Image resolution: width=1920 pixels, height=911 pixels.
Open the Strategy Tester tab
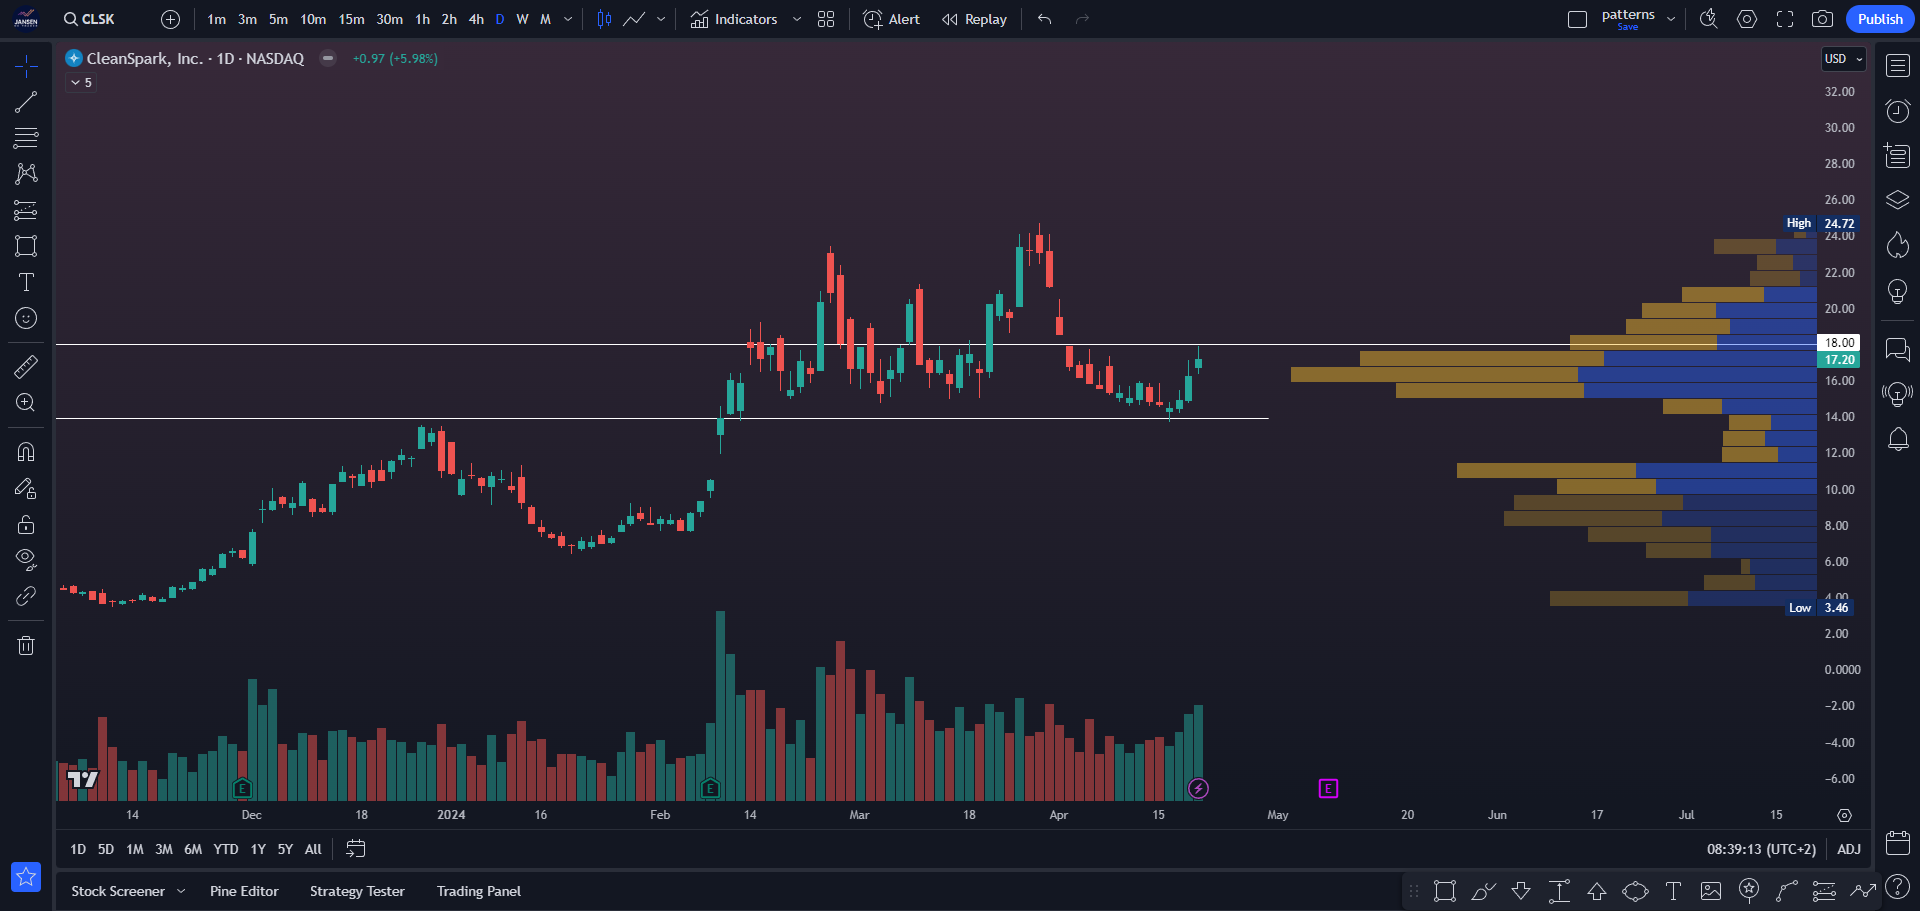coord(357,891)
